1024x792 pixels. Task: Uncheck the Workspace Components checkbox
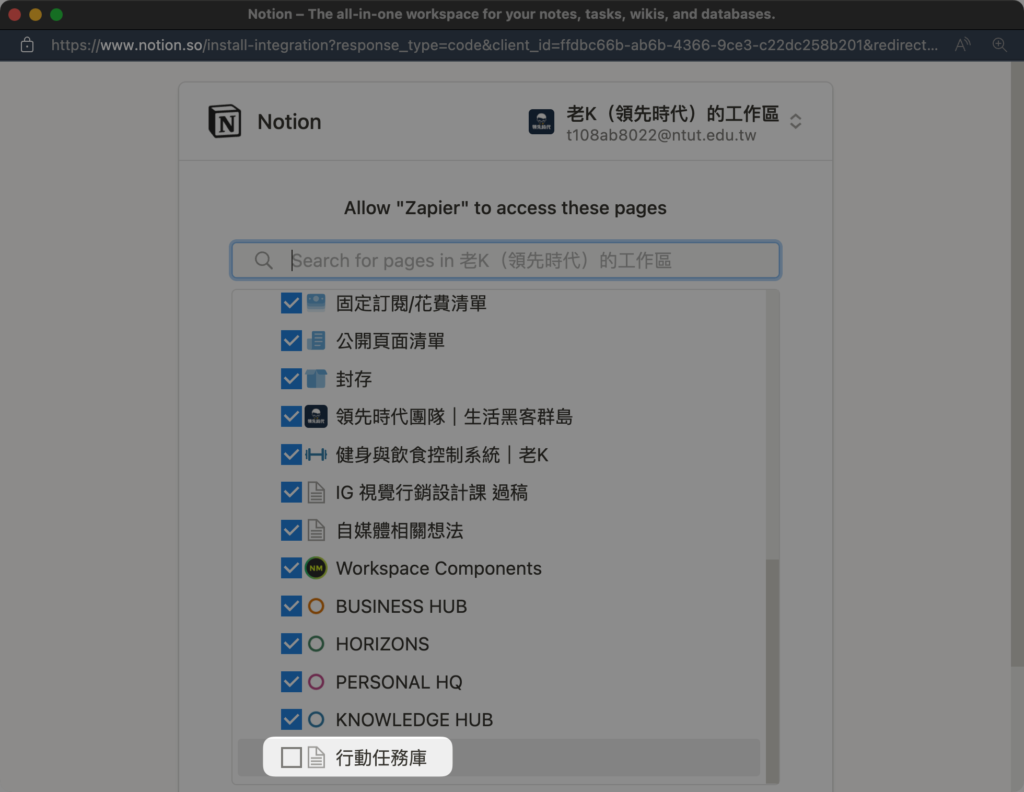(x=291, y=568)
